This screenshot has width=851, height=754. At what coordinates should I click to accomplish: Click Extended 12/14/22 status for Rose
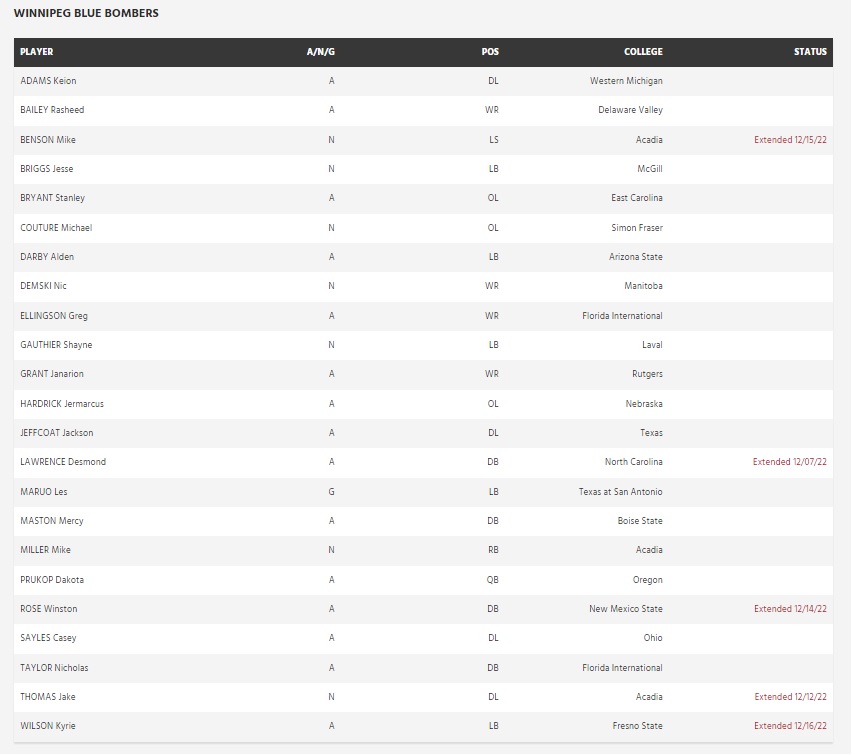tap(790, 609)
